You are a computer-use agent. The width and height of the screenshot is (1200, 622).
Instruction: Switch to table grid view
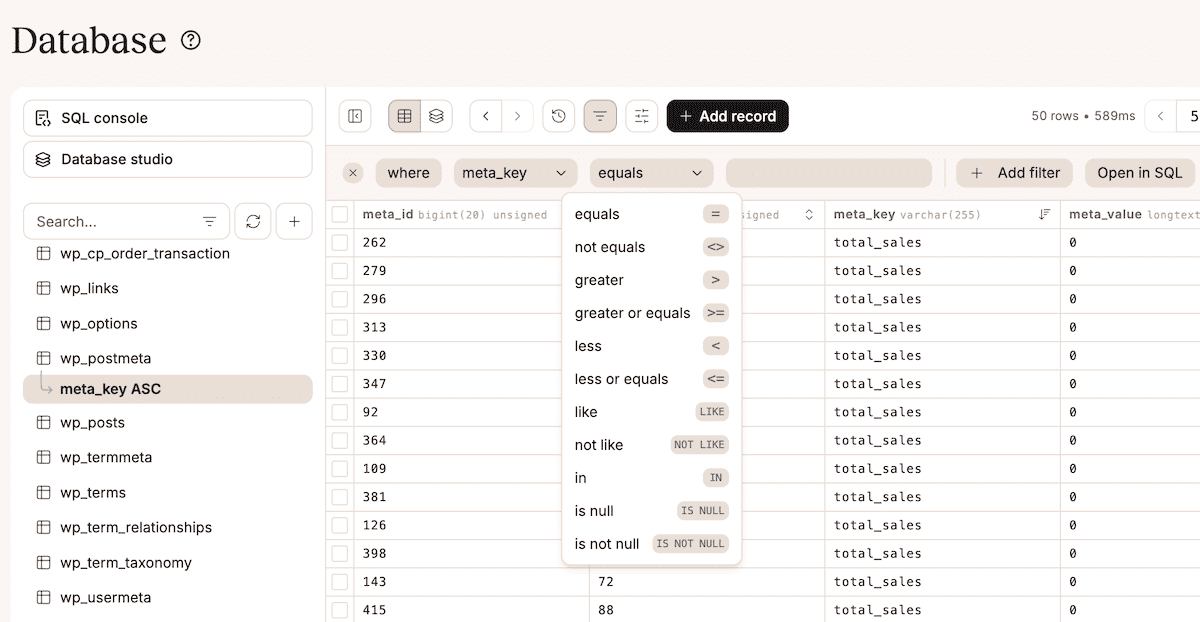tap(404, 115)
